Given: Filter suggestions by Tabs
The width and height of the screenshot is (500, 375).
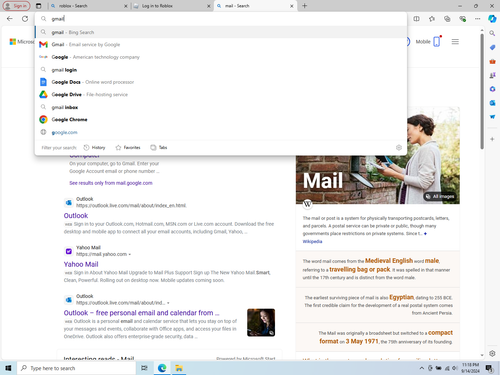Looking at the screenshot, I should tap(159, 147).
